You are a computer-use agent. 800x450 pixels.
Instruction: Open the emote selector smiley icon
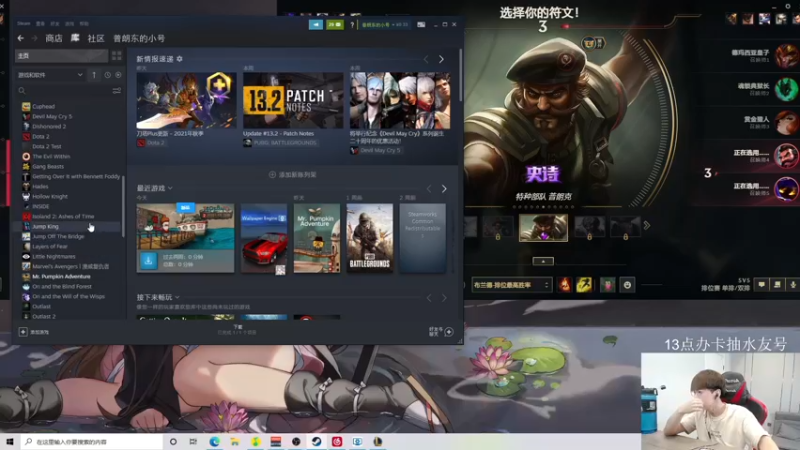(628, 285)
